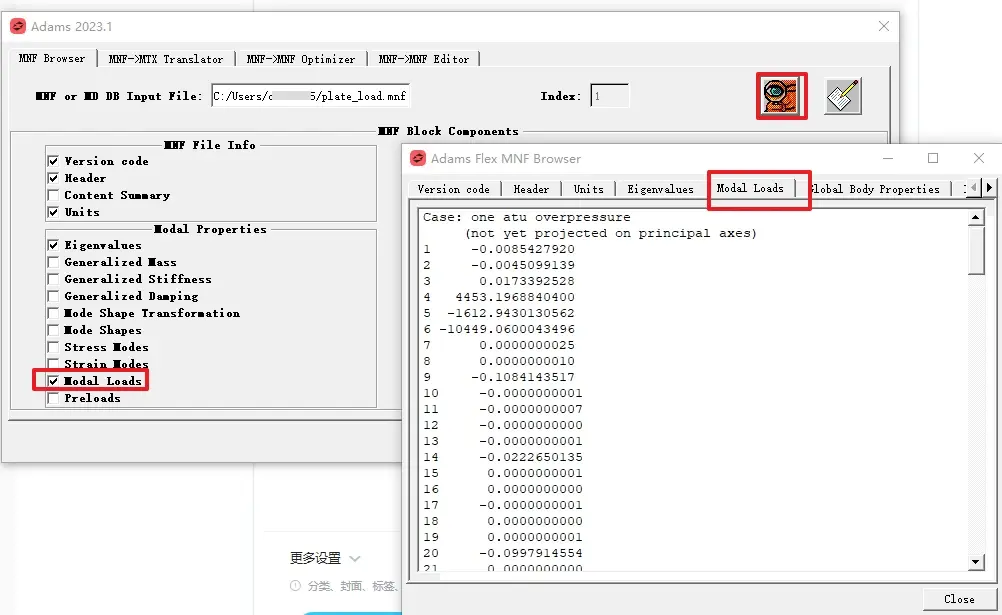The image size is (1002, 615).
Task: Click the '(not yet projected on principal axes)' line
Action: tap(611, 233)
